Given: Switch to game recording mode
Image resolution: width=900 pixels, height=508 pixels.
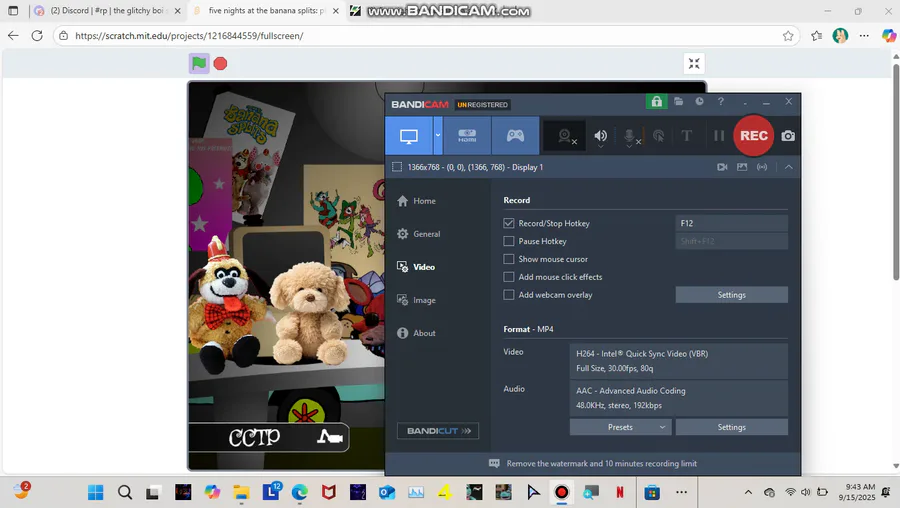Looking at the screenshot, I should pos(515,136).
